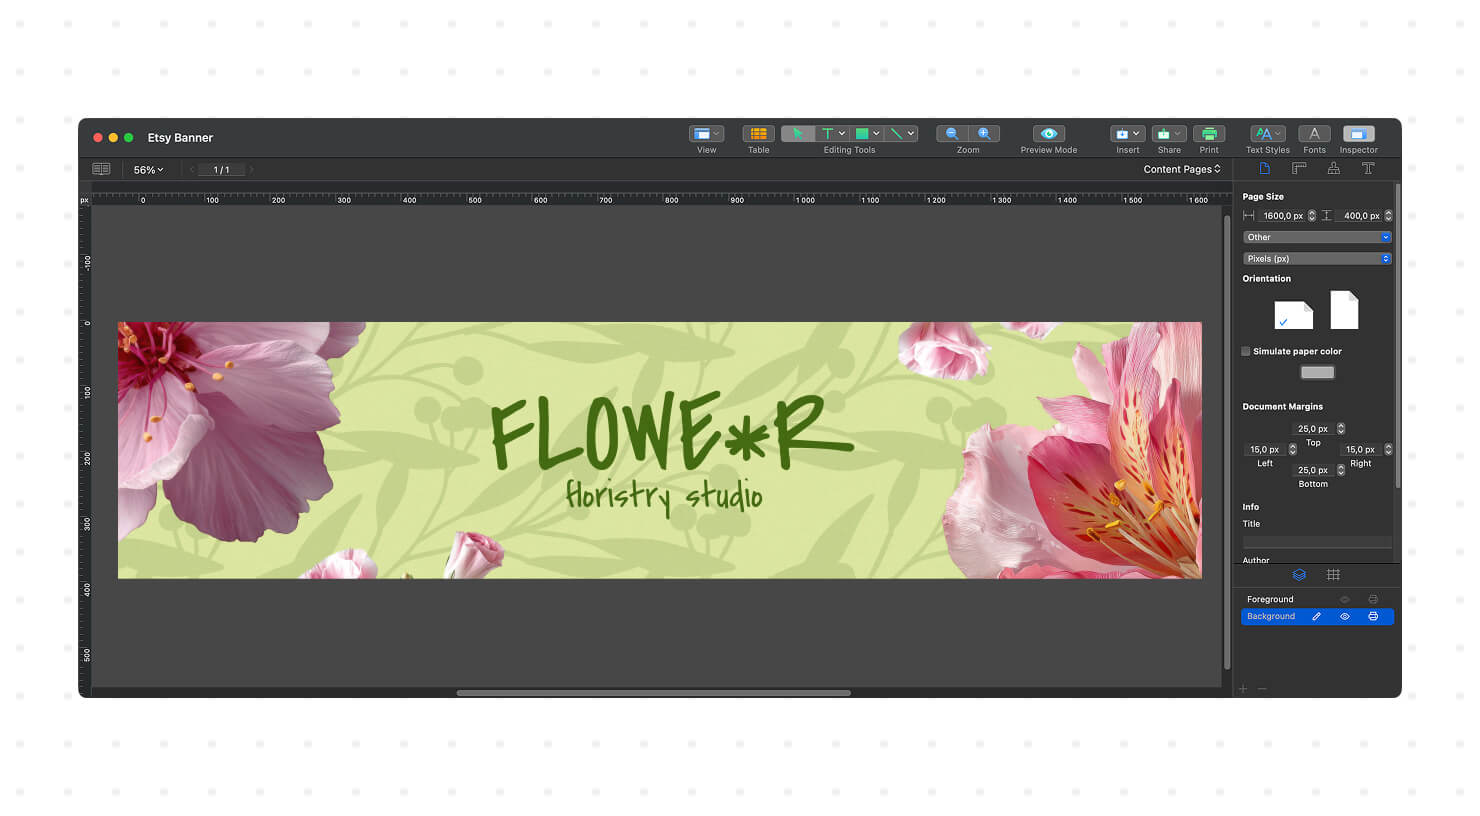Click the Left margin stepper
1480x816 pixels.
pyautogui.click(x=1292, y=450)
